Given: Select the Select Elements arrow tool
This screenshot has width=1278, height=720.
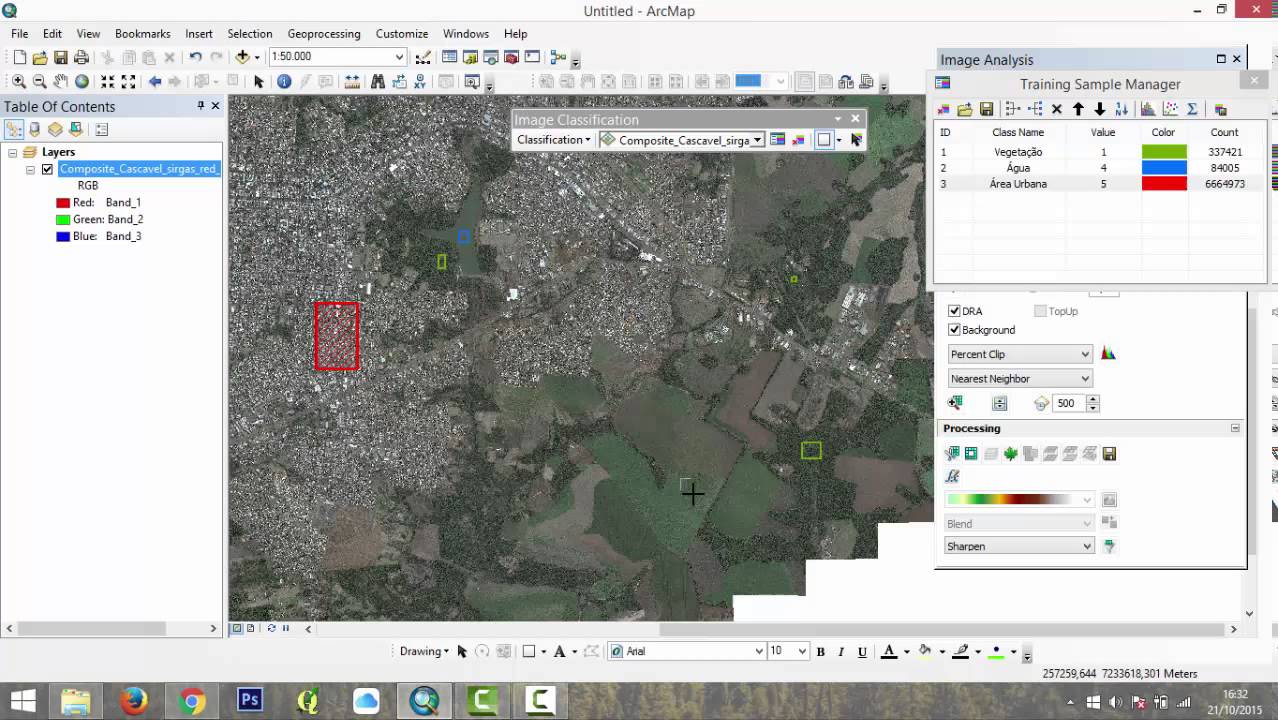Looking at the screenshot, I should coord(258,82).
